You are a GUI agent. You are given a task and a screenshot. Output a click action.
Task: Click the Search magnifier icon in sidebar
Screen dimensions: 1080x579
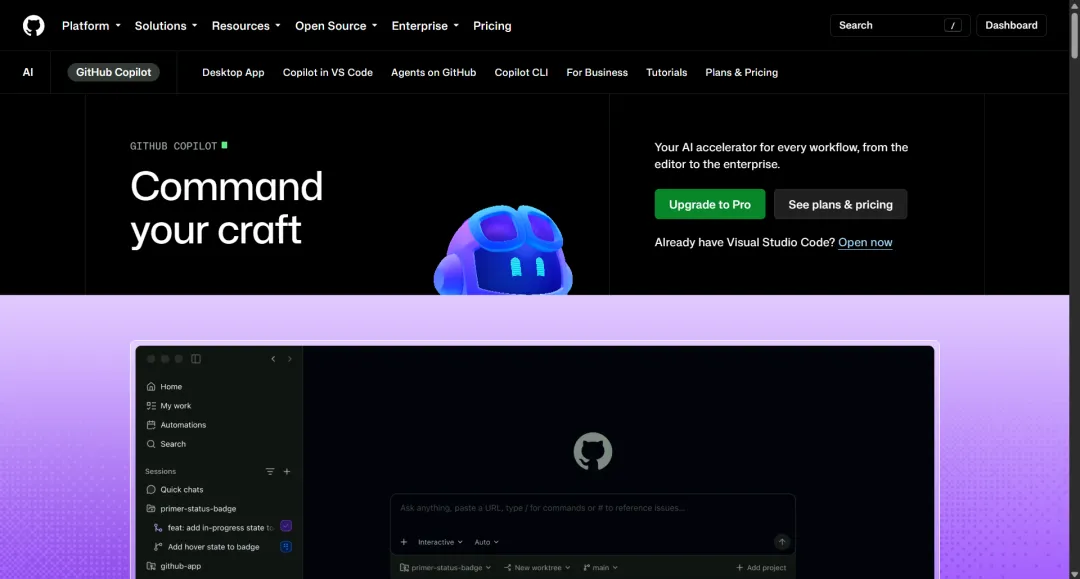pos(151,444)
